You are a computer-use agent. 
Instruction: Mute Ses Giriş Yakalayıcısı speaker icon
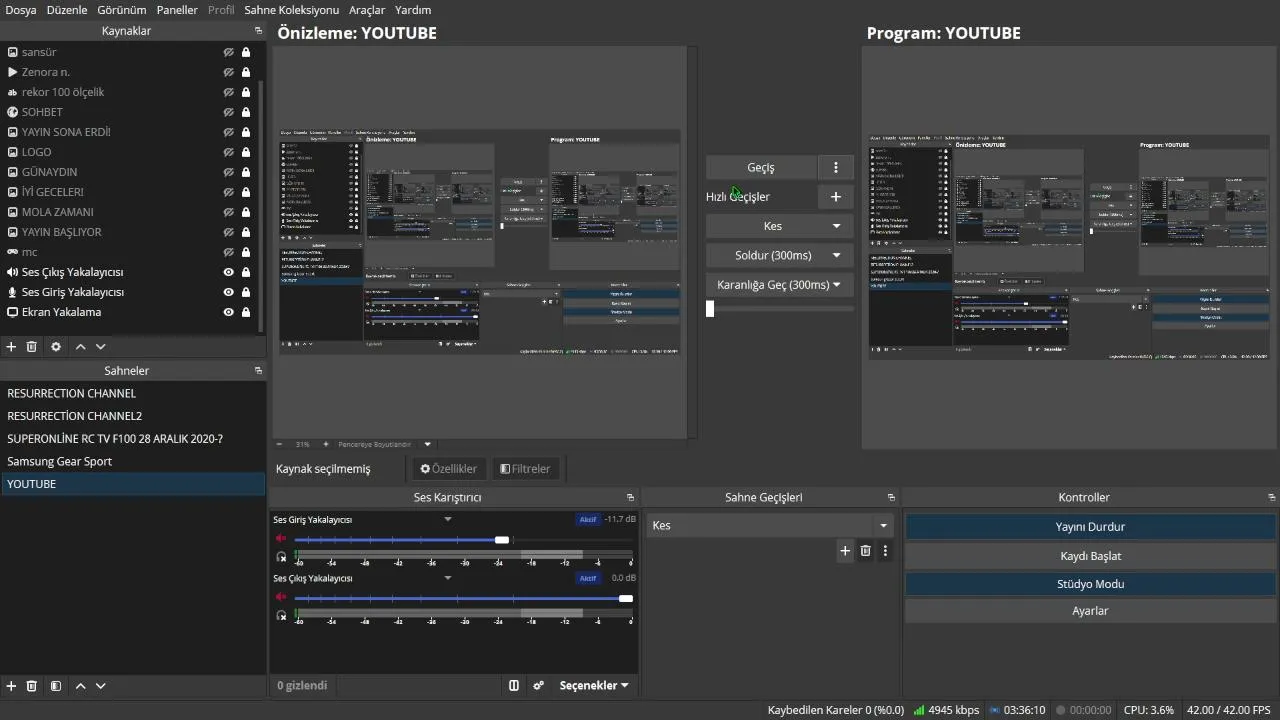[x=281, y=539]
